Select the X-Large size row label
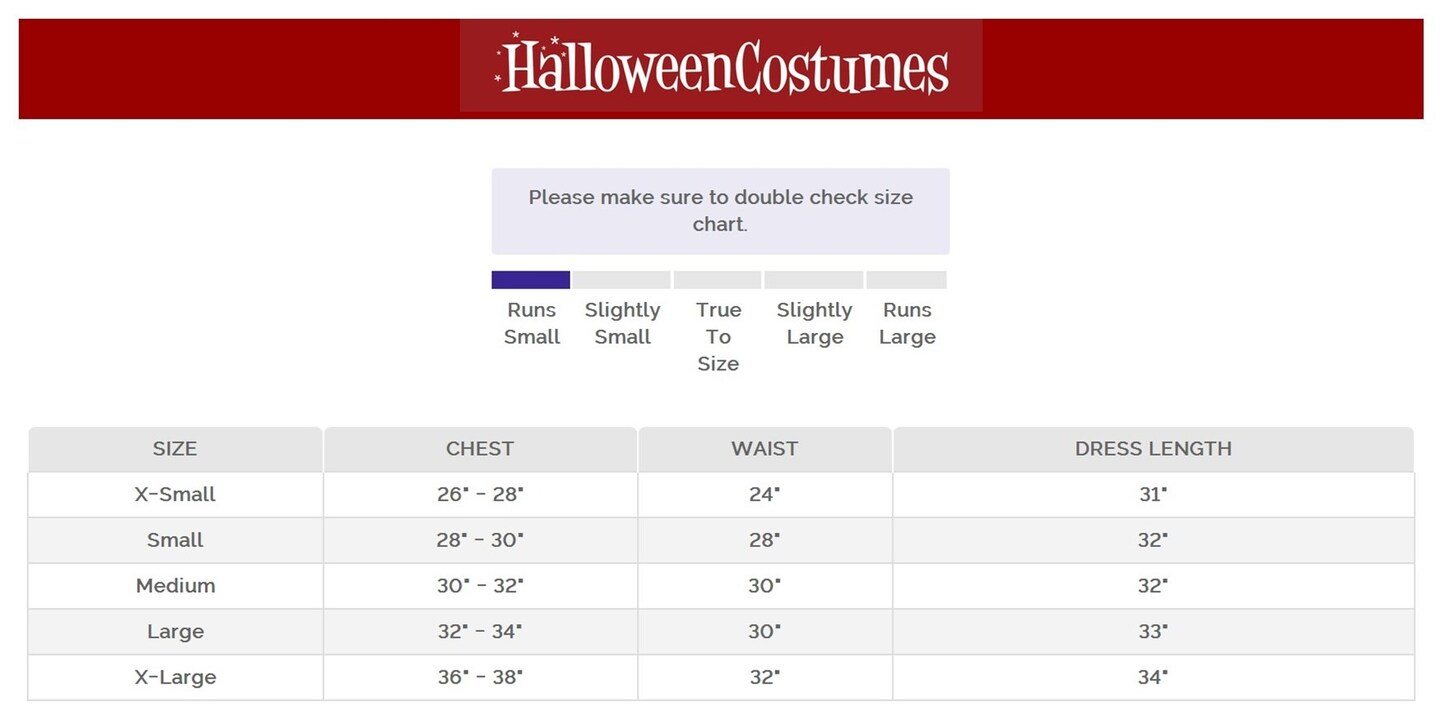The height and width of the screenshot is (728, 1440). coord(175,677)
